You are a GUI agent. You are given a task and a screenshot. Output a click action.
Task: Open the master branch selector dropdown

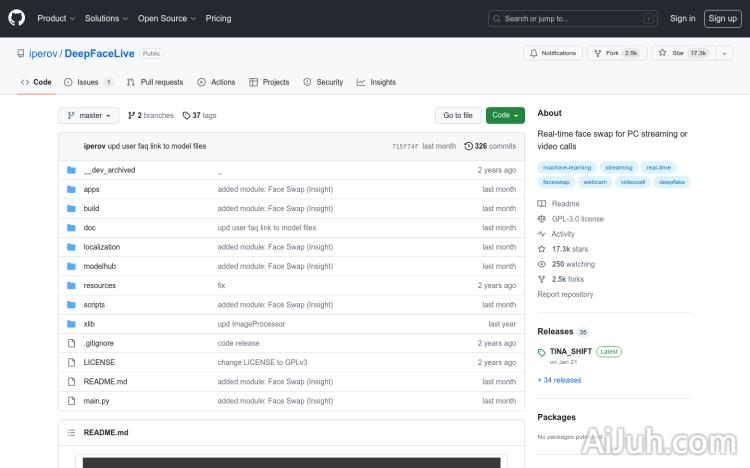coord(88,116)
